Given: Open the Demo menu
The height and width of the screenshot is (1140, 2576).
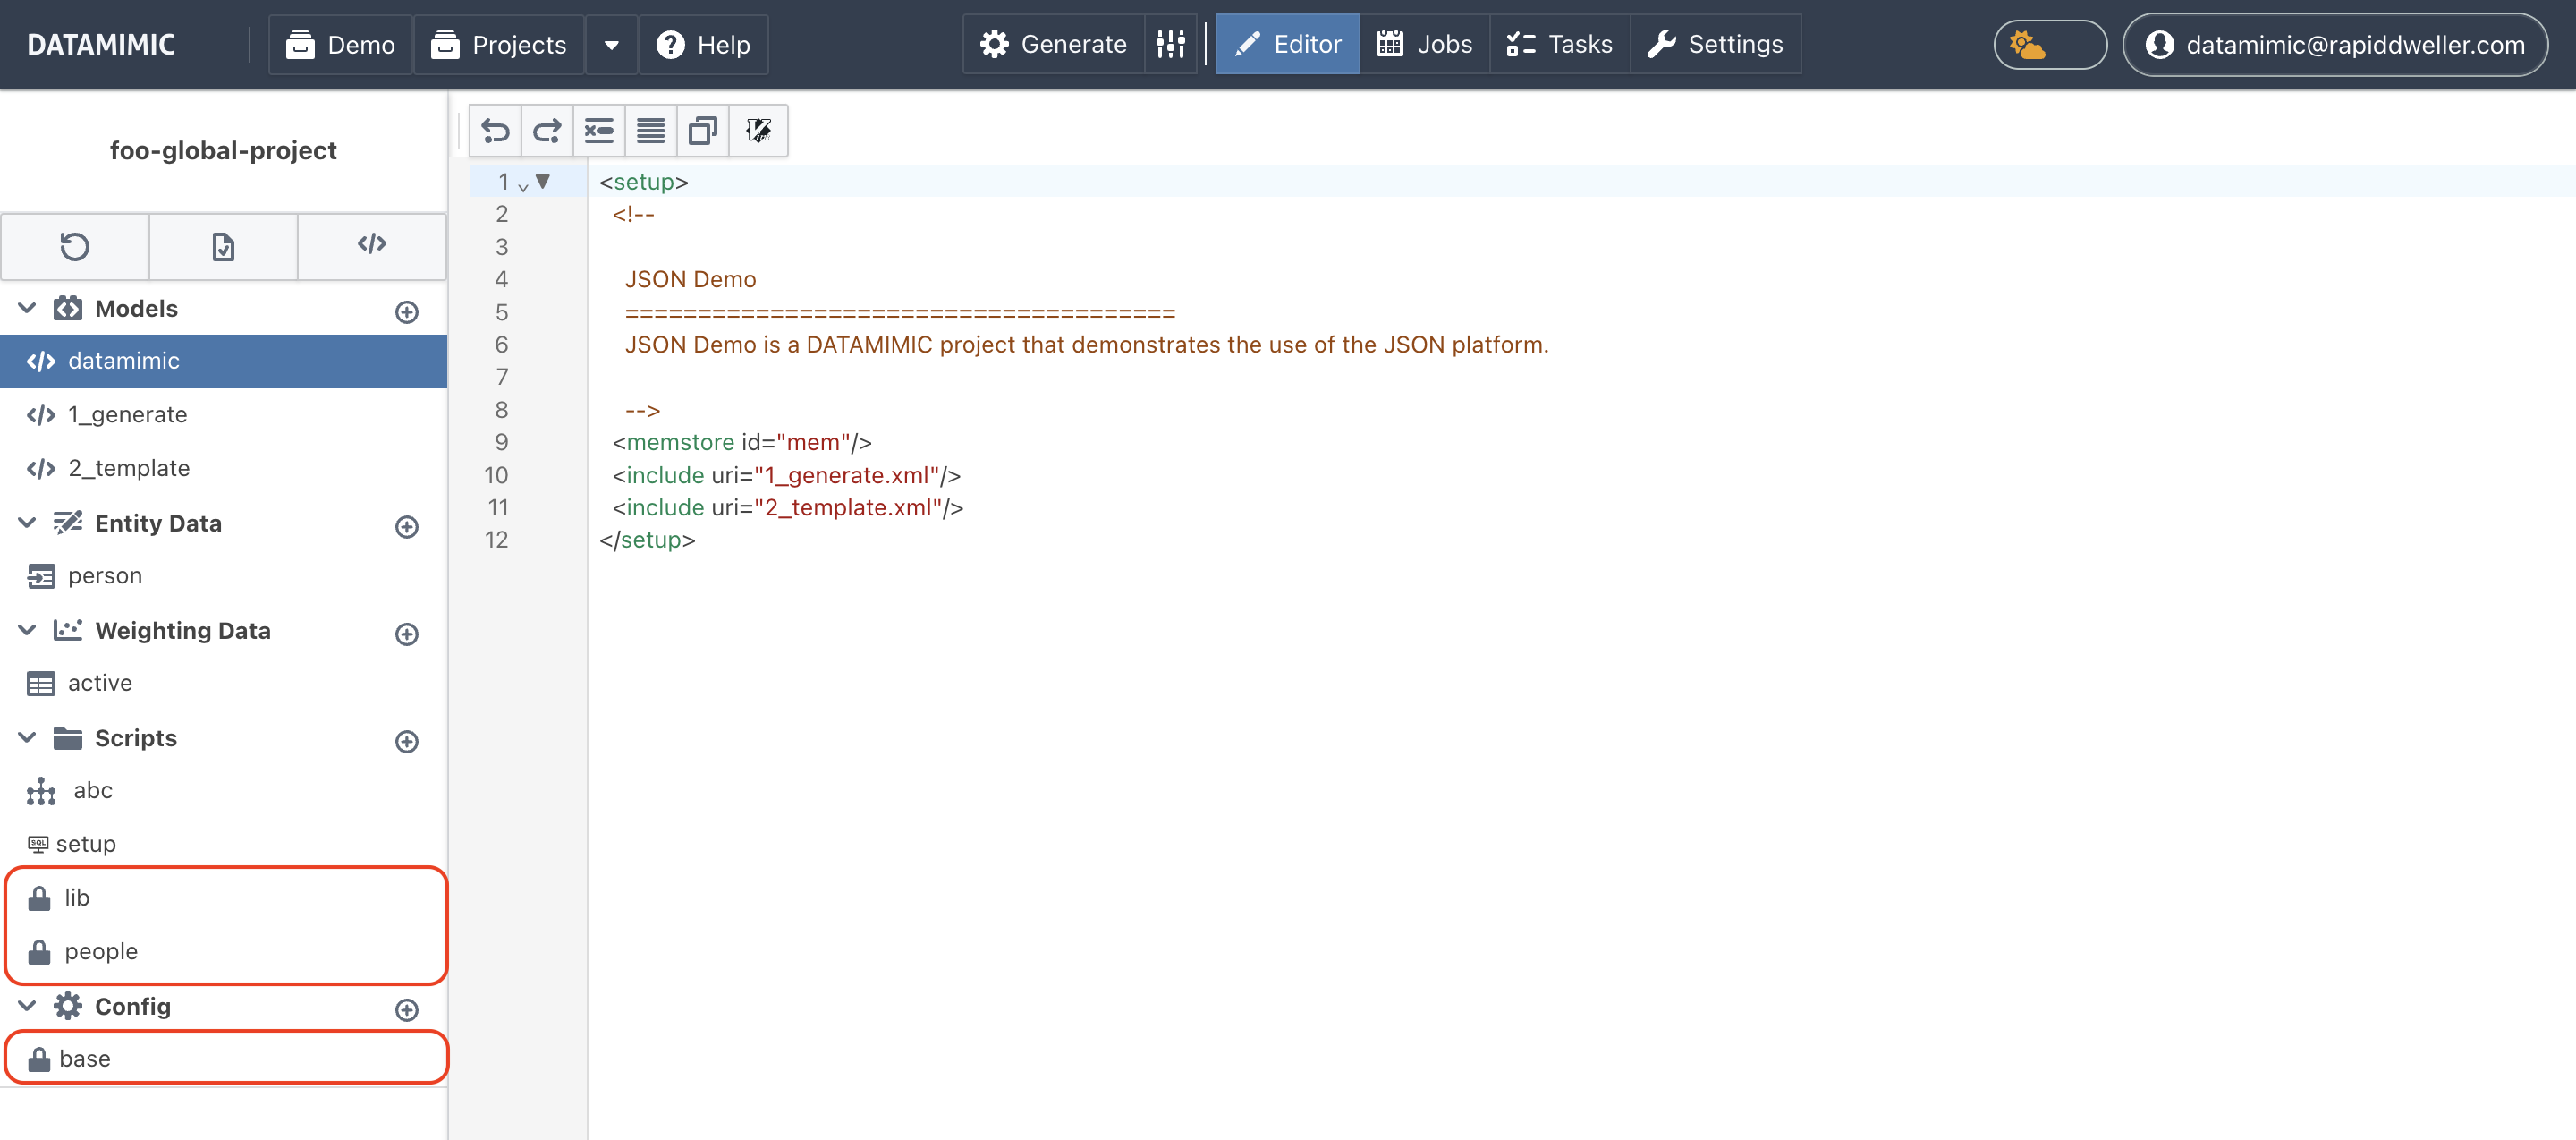Looking at the screenshot, I should [341, 45].
